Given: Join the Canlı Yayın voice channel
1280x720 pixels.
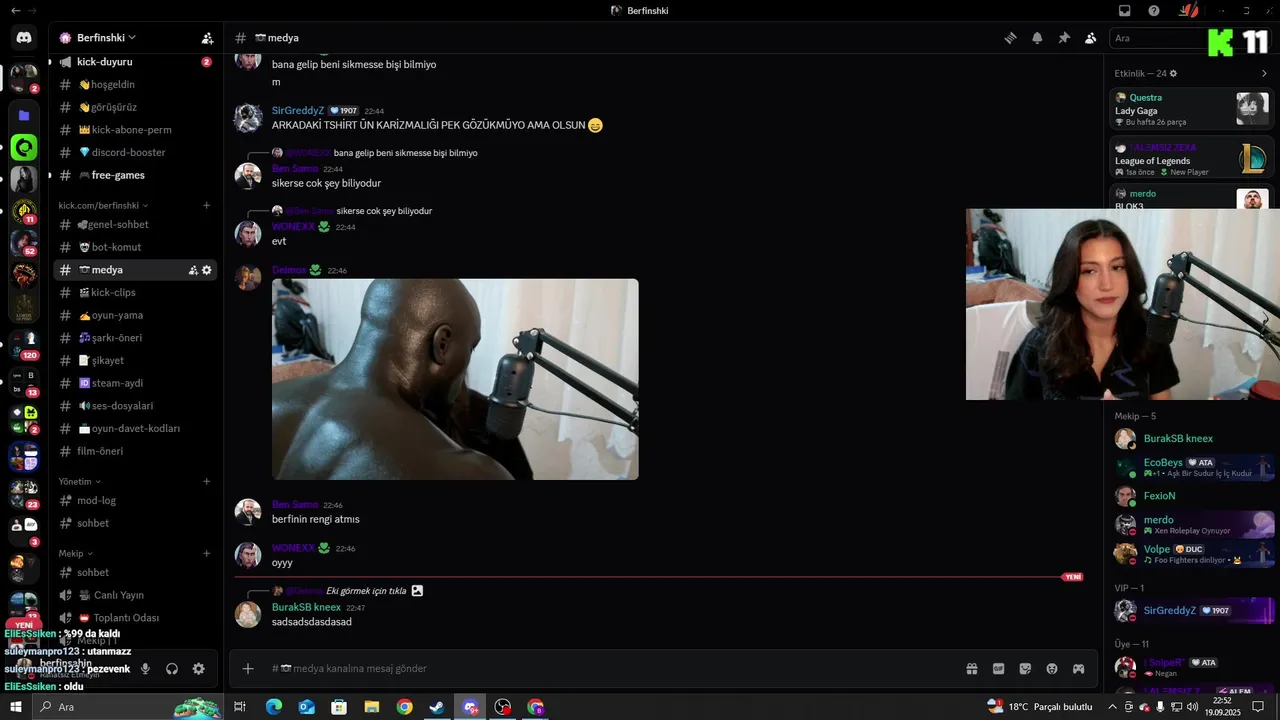Looking at the screenshot, I should [x=135, y=595].
